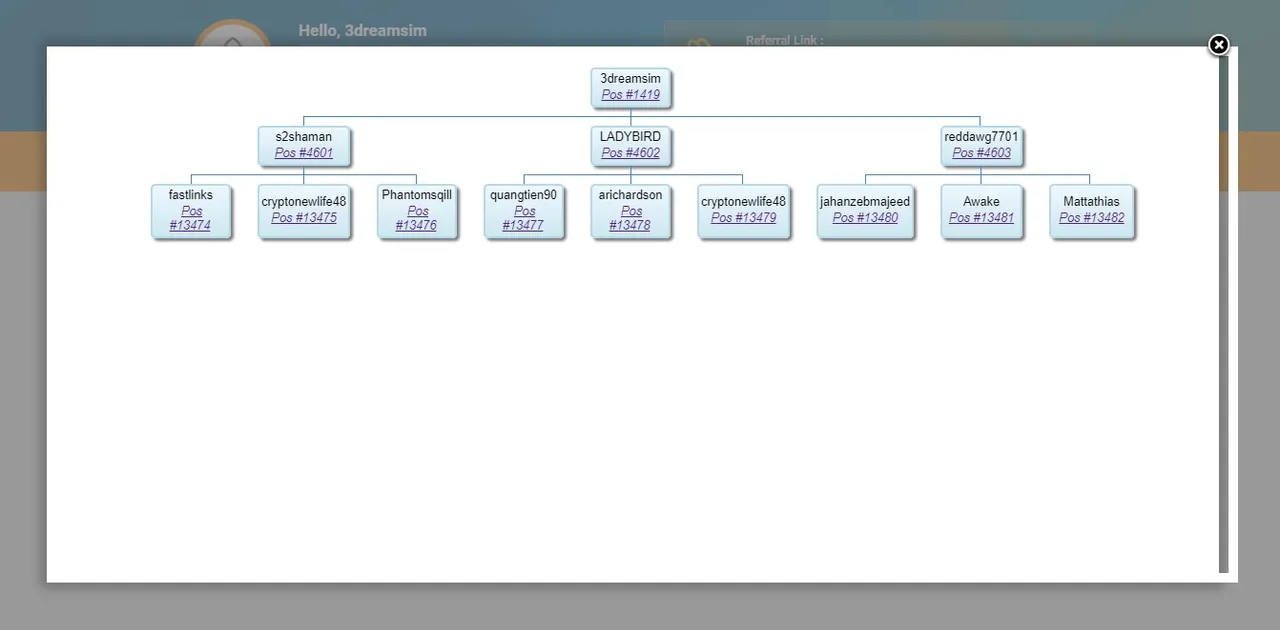Open Pos #13478 link under arichardson

(x=630, y=218)
